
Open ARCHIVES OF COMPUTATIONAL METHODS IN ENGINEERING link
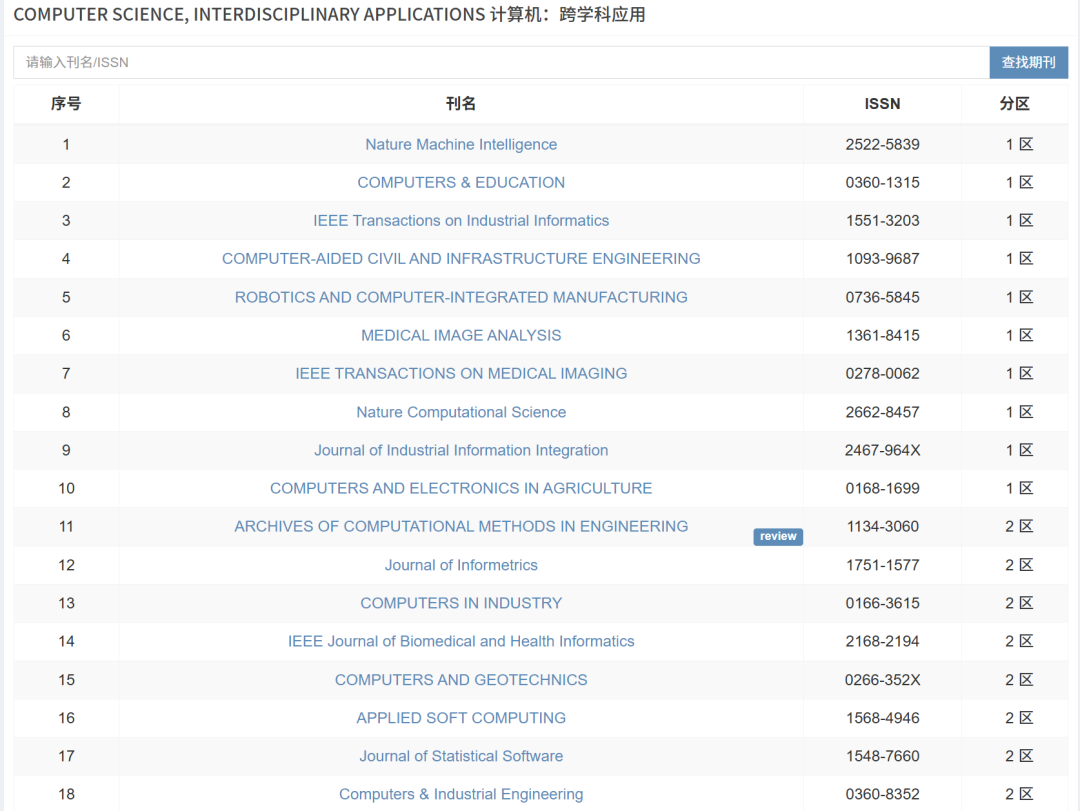tap(461, 526)
